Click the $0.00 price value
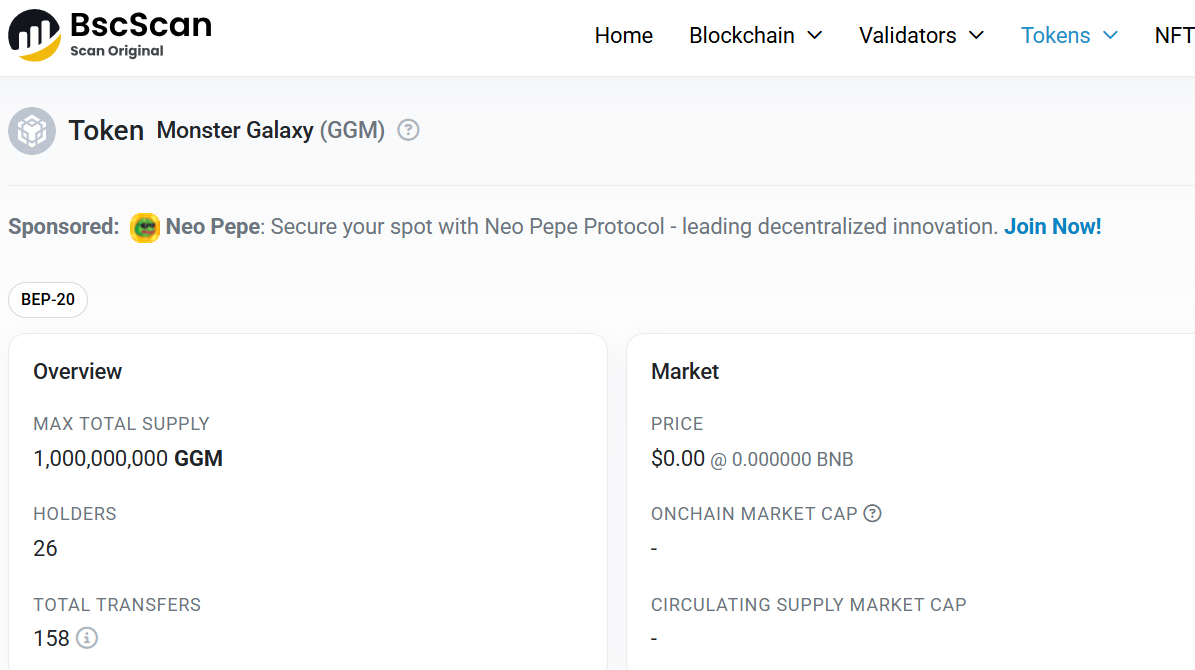 pyautogui.click(x=678, y=459)
